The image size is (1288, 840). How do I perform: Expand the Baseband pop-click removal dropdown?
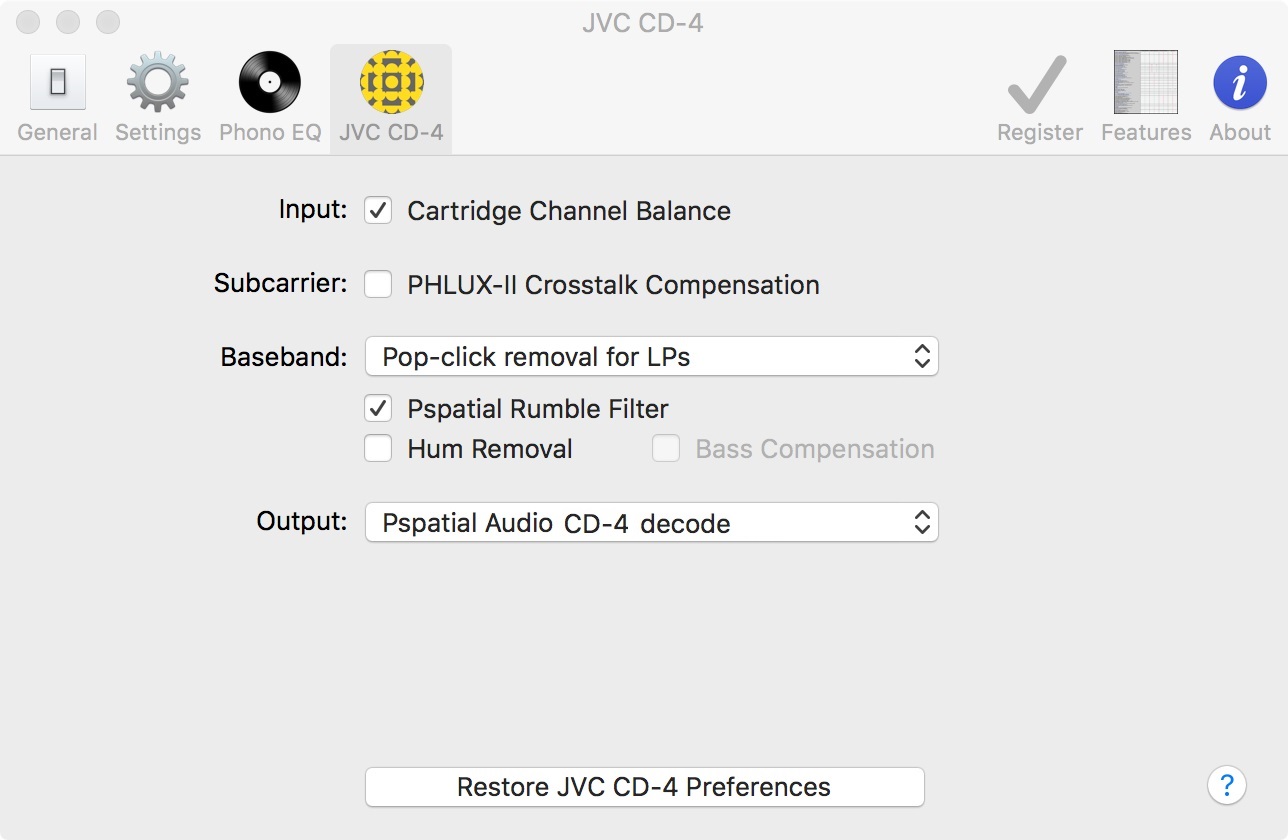pos(652,356)
